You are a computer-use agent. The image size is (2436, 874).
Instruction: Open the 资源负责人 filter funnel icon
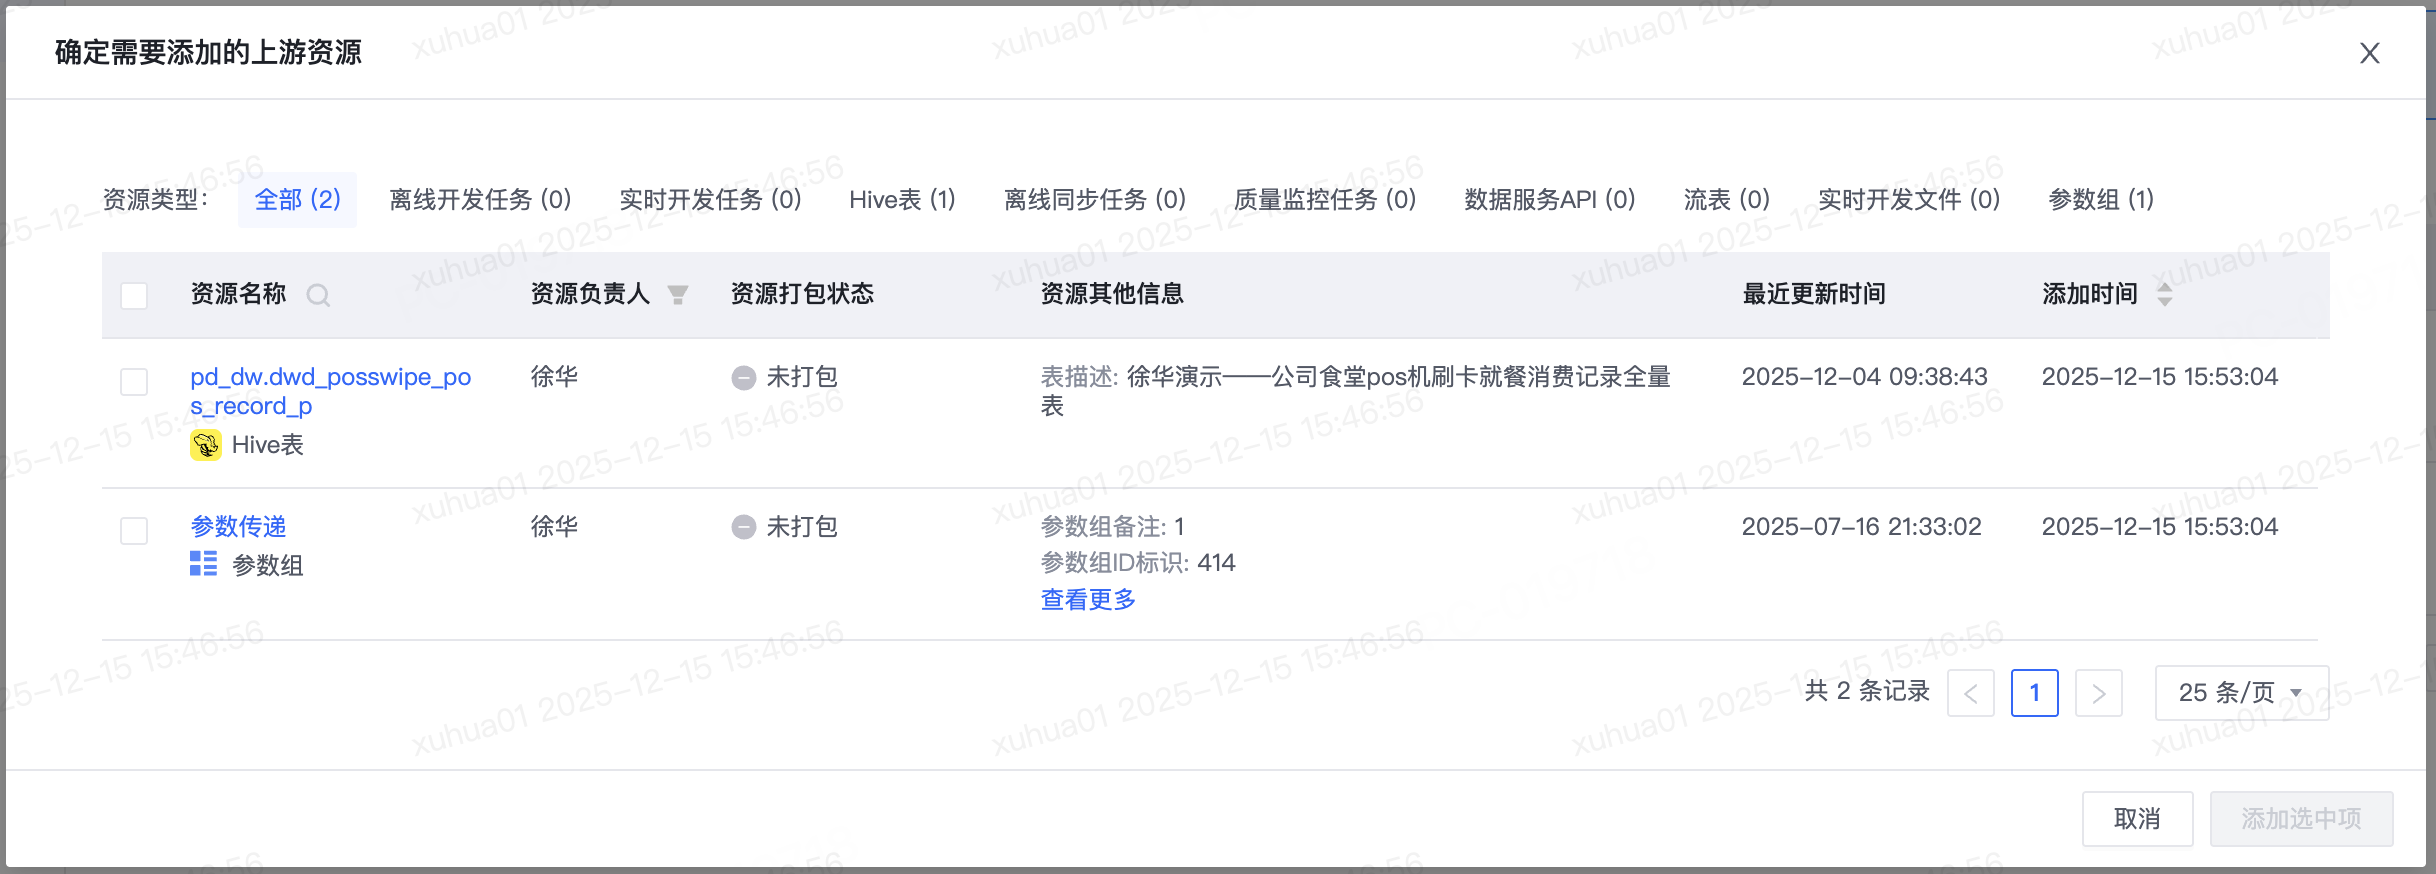pyautogui.click(x=677, y=294)
